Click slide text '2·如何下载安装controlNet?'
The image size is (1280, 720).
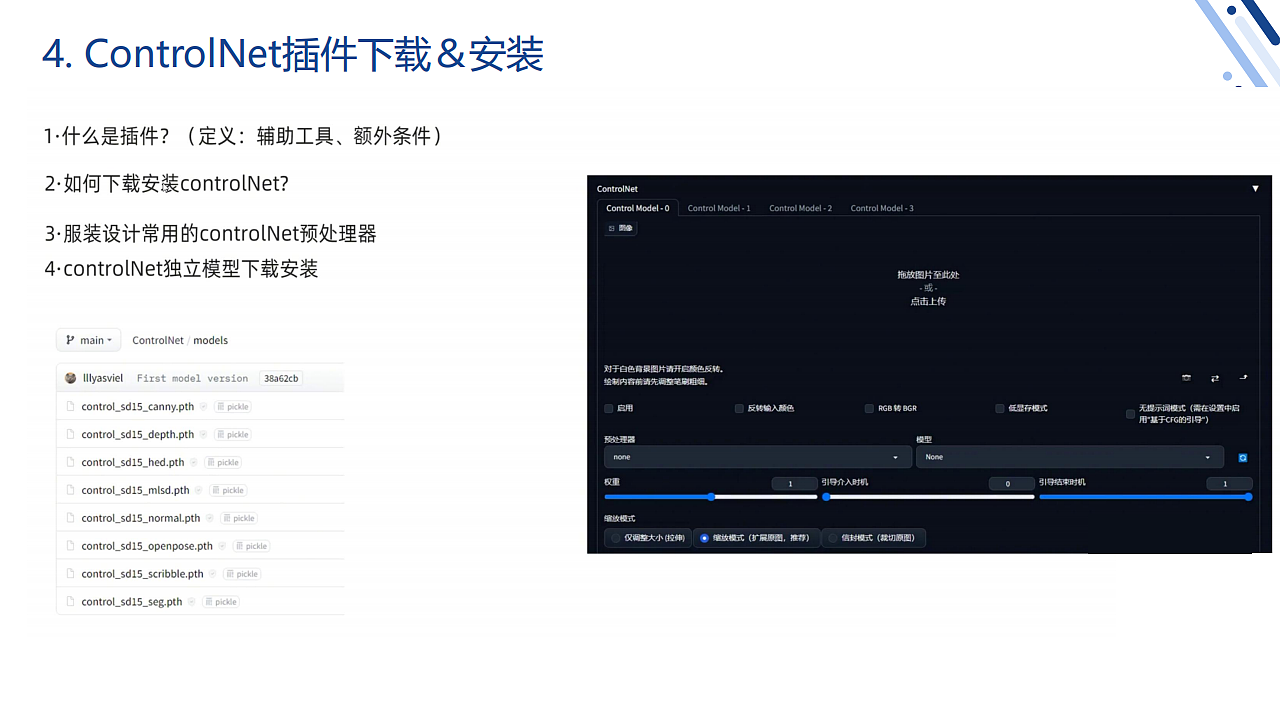point(167,184)
